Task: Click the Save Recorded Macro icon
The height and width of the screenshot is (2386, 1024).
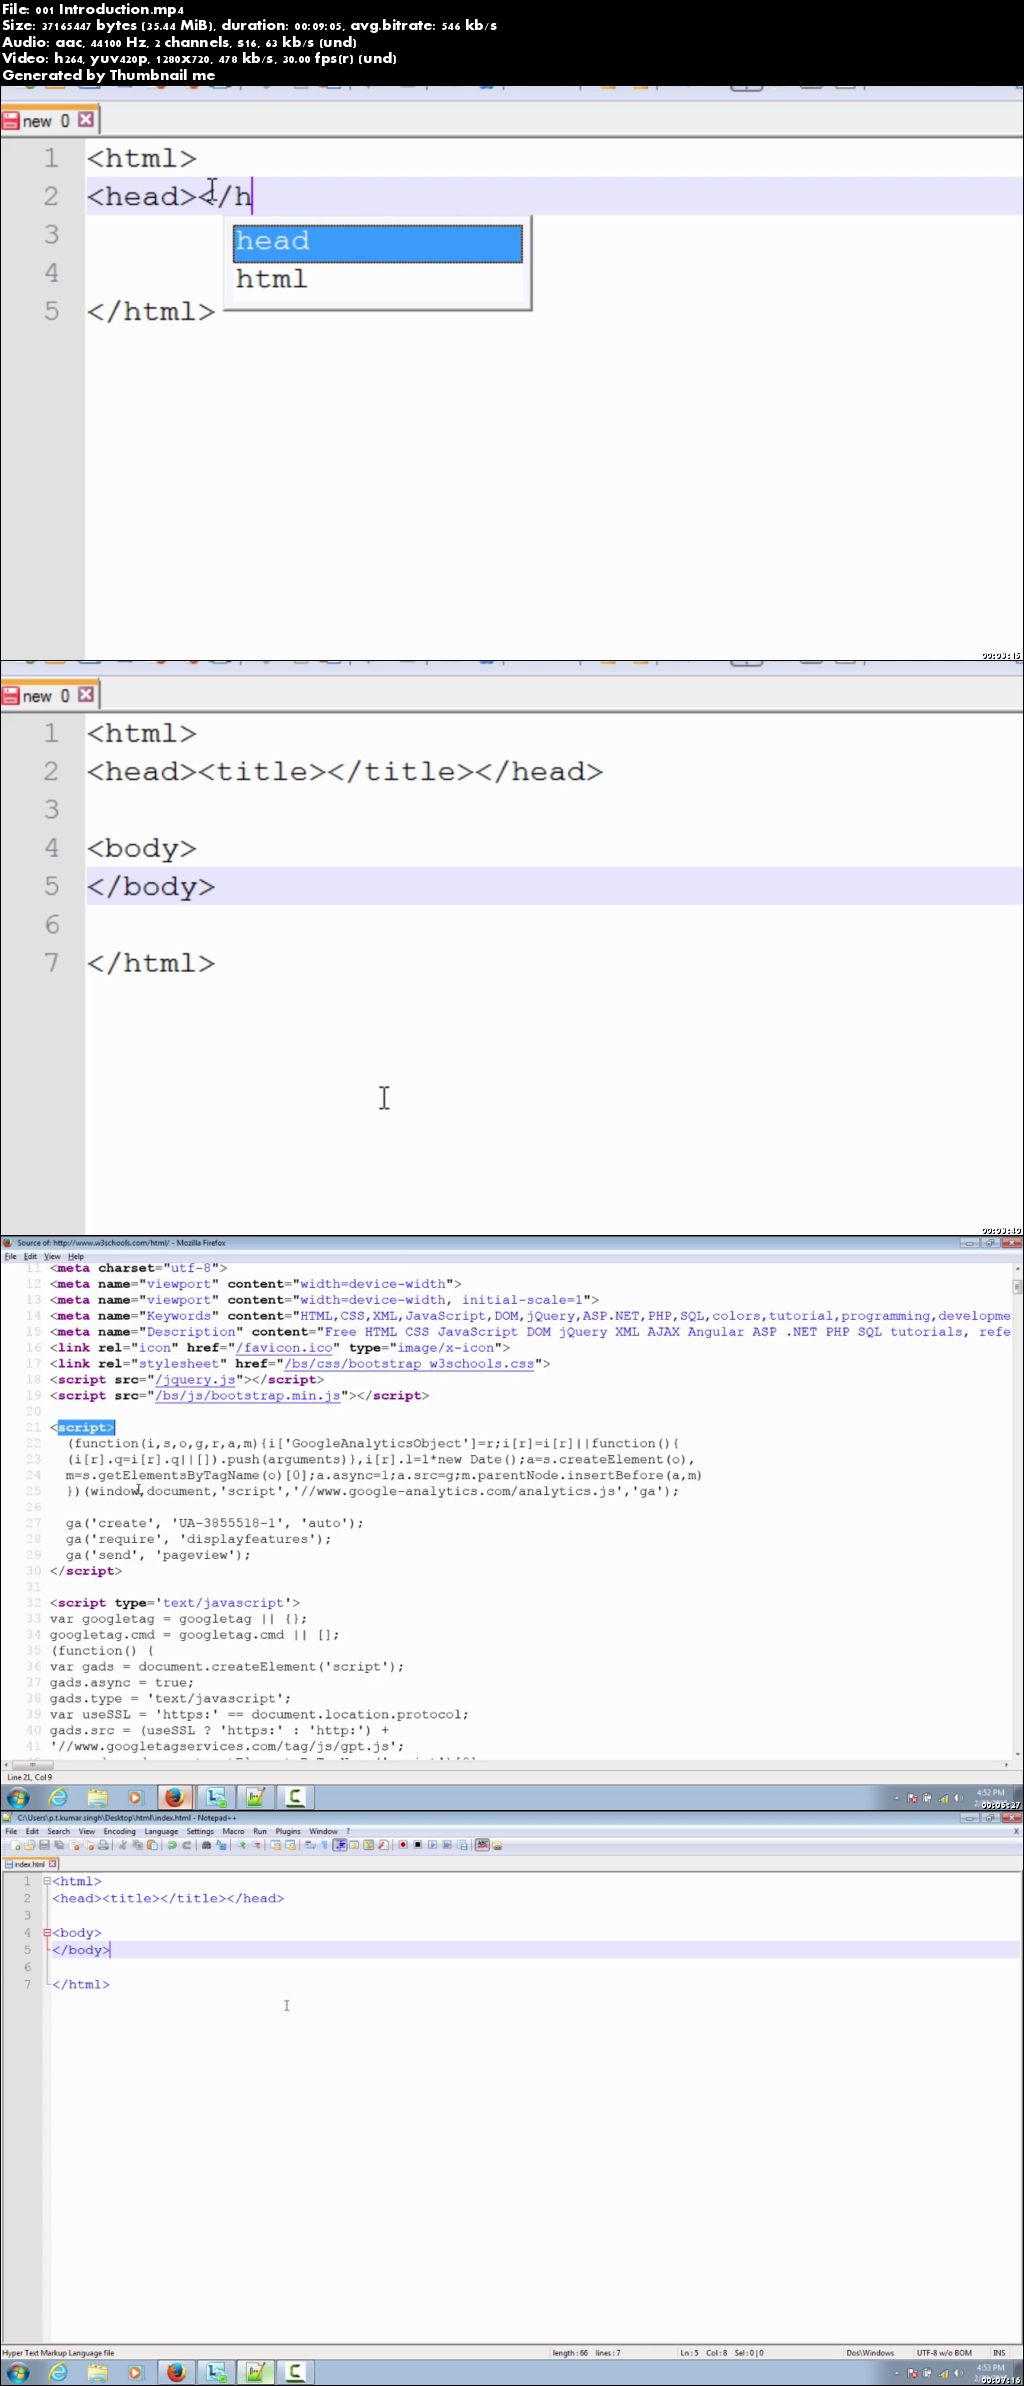Action: click(462, 1845)
